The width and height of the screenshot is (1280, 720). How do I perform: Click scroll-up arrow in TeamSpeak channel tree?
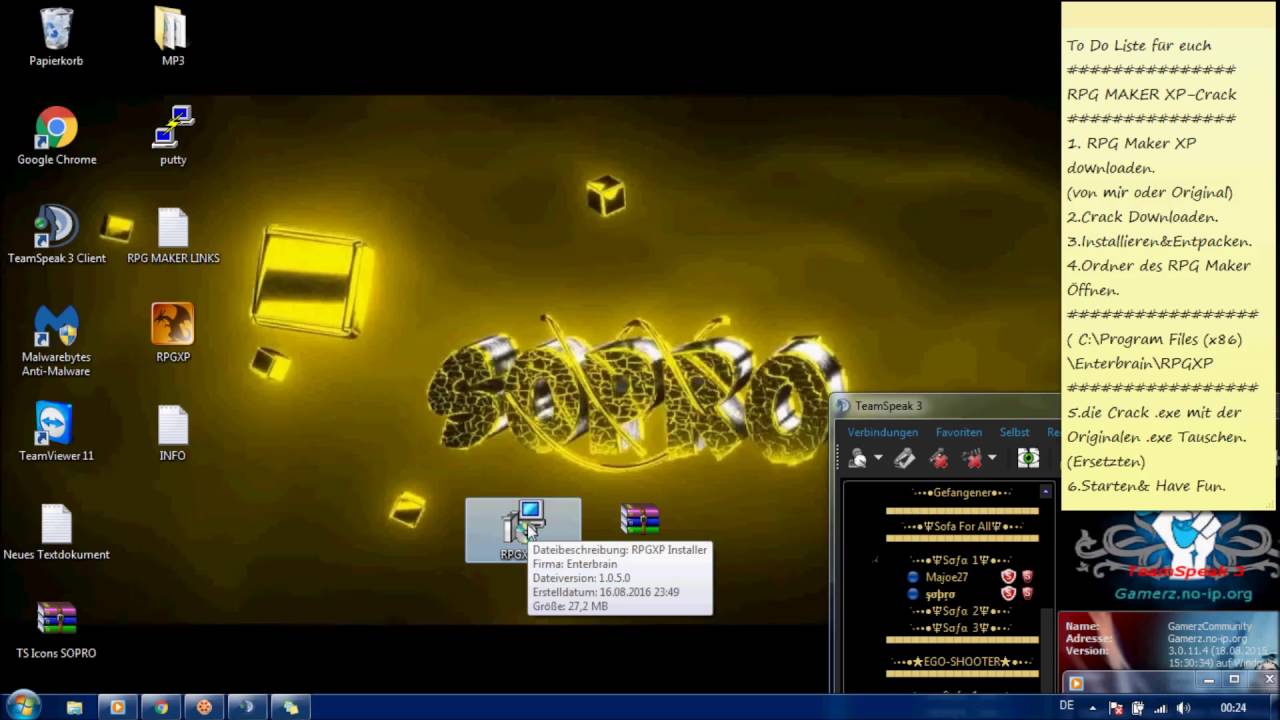coord(1046,492)
